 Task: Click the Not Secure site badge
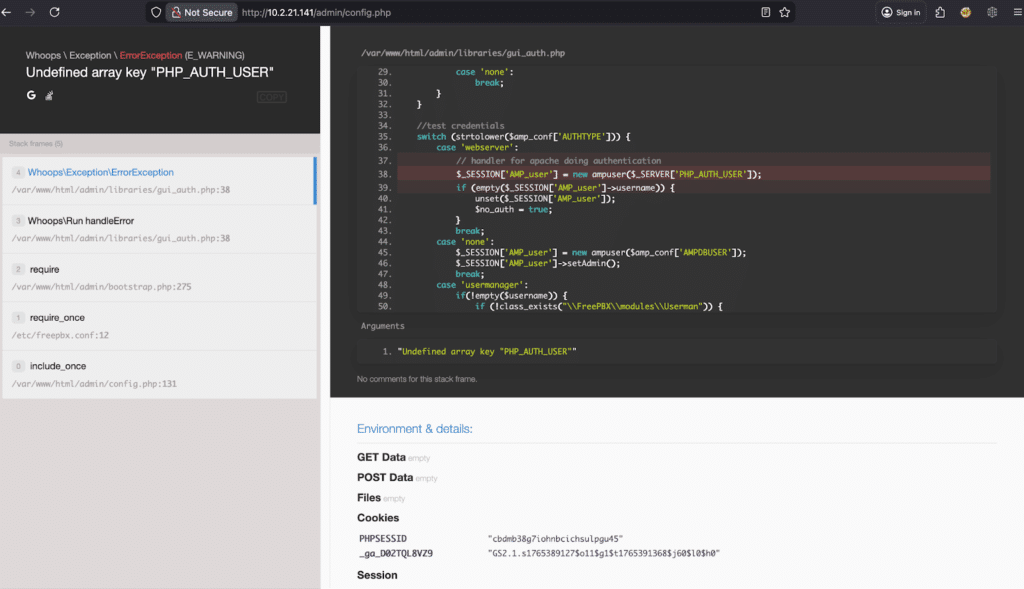pyautogui.click(x=201, y=12)
